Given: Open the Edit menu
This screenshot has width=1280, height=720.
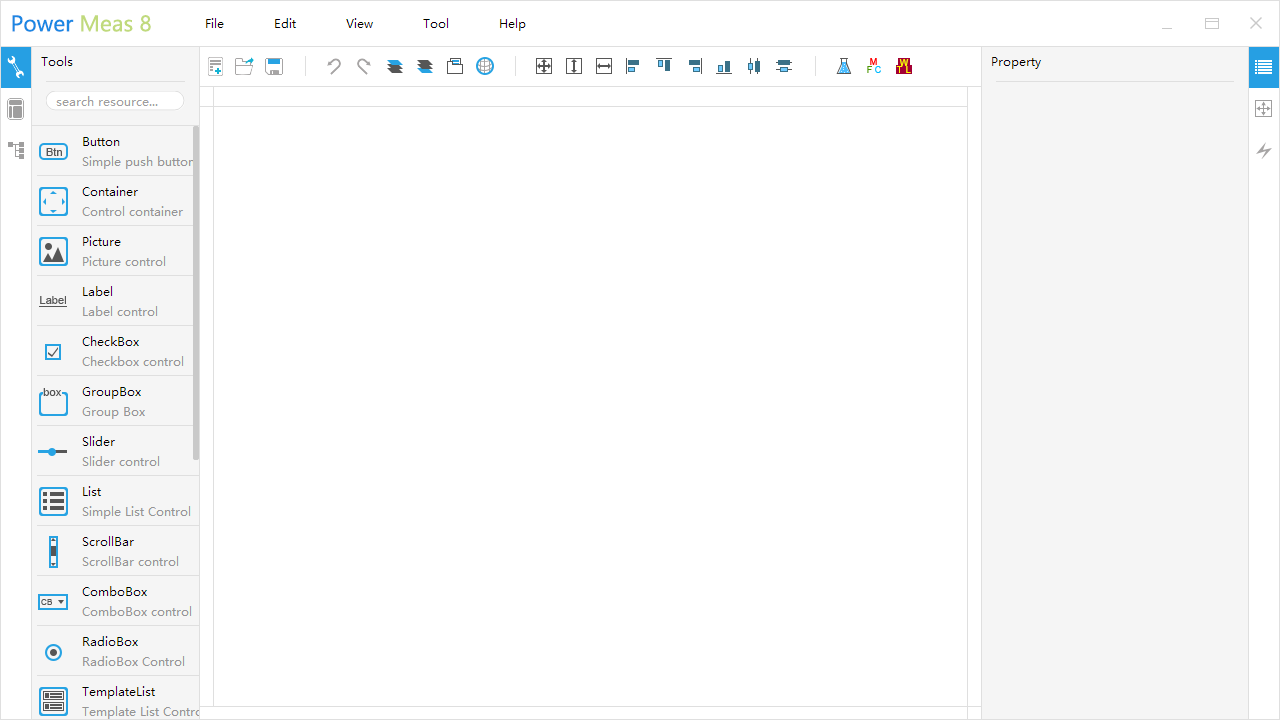Looking at the screenshot, I should coord(285,23).
